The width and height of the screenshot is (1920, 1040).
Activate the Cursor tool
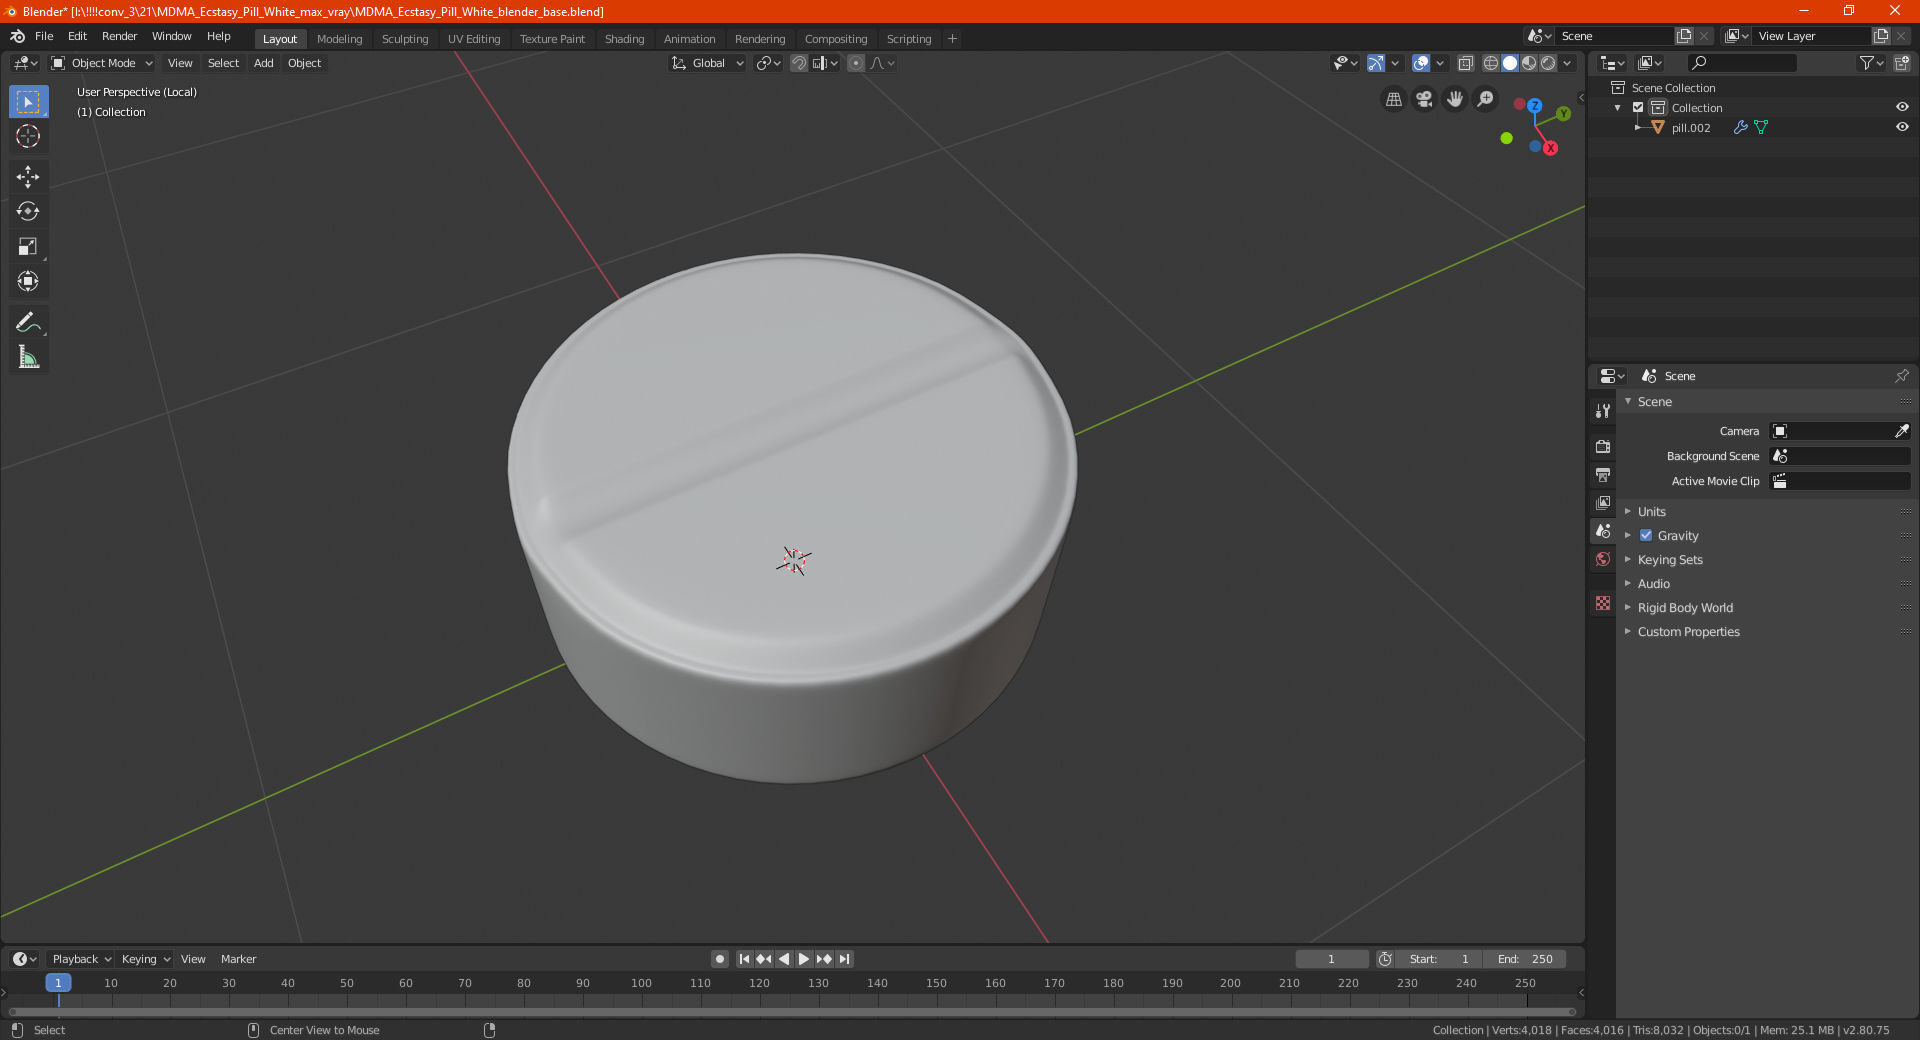(28, 136)
